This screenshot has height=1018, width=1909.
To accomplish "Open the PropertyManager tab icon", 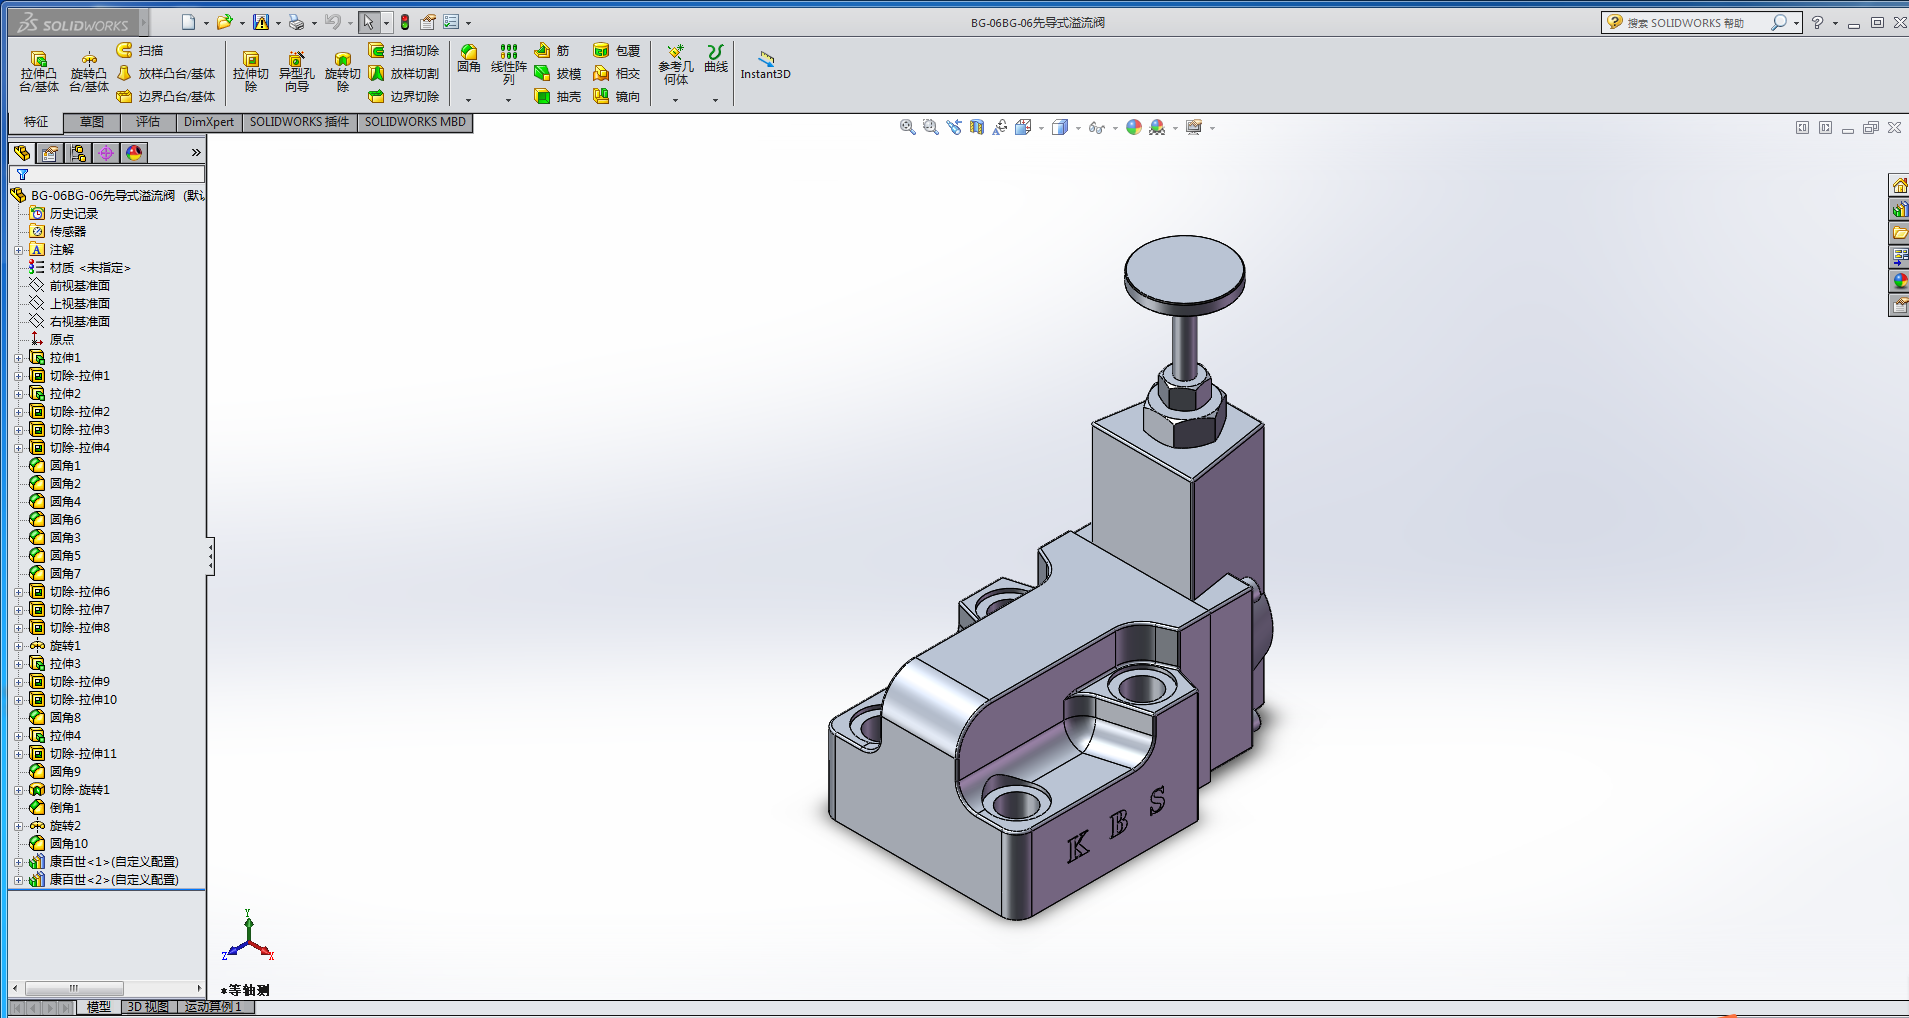I will [50, 153].
